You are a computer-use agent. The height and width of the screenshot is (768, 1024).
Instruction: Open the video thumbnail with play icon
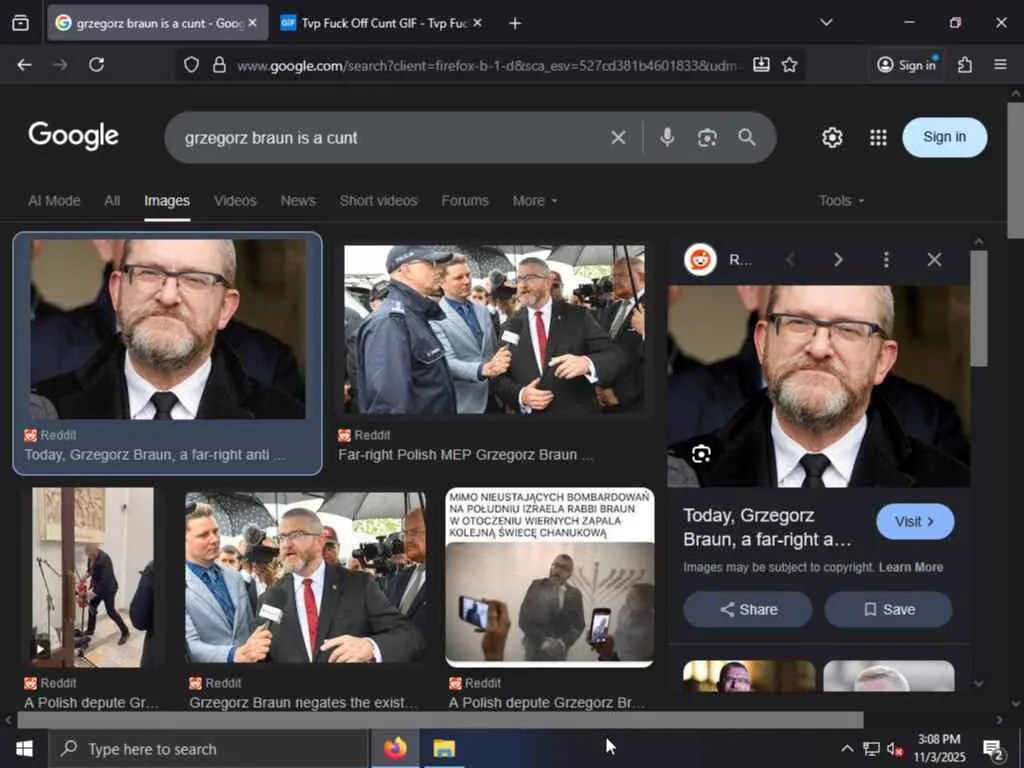[93, 577]
